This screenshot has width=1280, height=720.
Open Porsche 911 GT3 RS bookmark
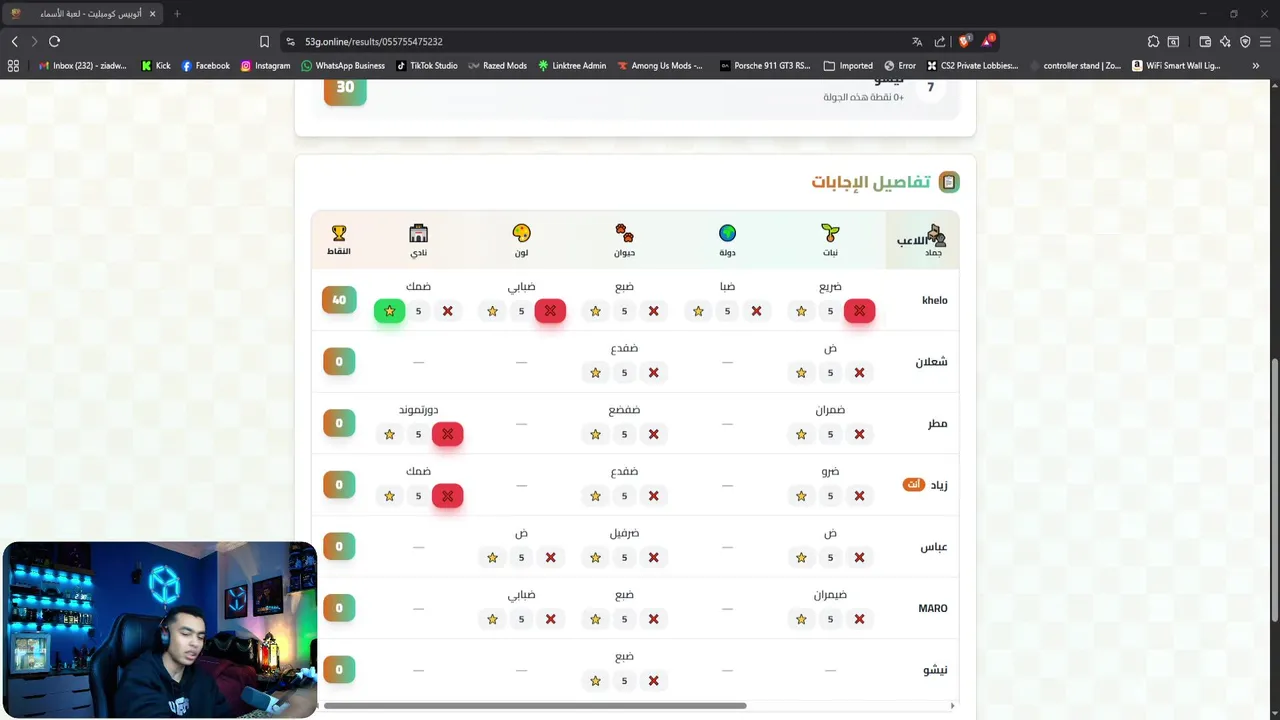[765, 65]
